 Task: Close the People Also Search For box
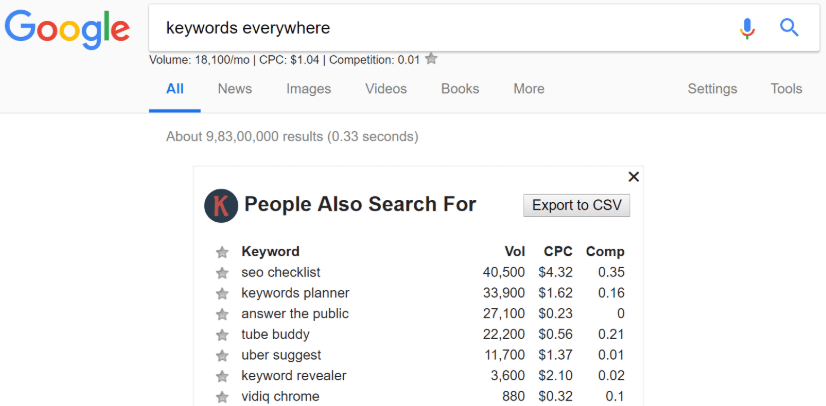(634, 177)
